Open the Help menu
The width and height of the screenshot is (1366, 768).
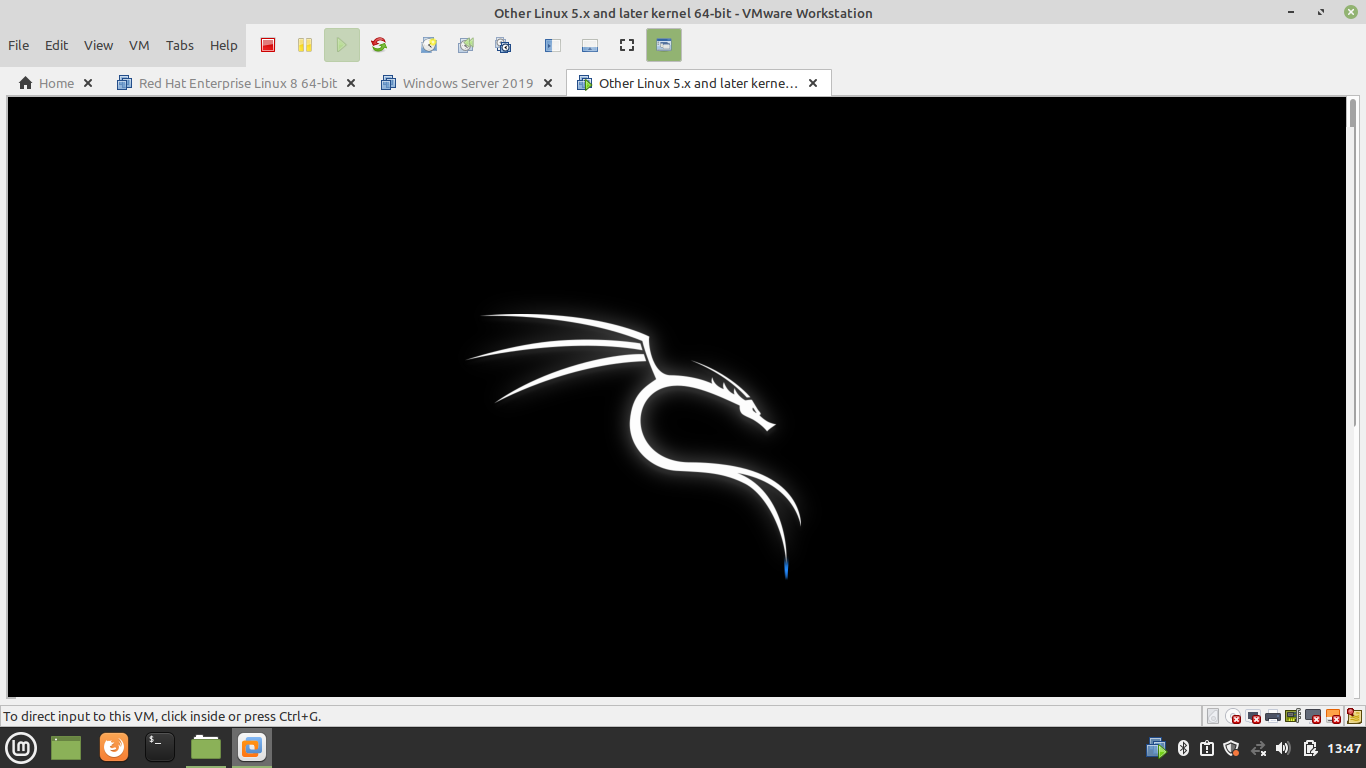(224, 45)
